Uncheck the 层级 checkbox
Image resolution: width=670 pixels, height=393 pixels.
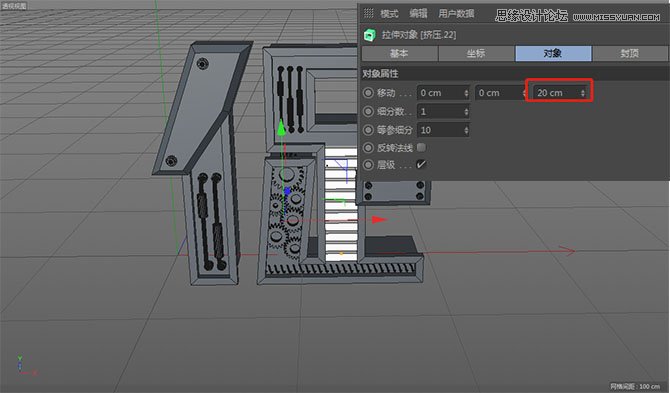421,164
